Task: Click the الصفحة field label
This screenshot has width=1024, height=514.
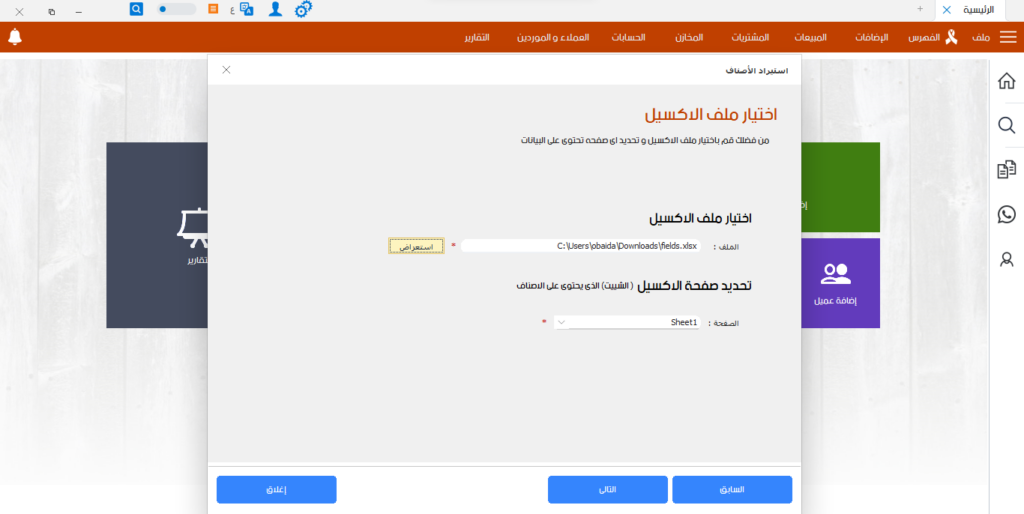Action: (x=724, y=323)
